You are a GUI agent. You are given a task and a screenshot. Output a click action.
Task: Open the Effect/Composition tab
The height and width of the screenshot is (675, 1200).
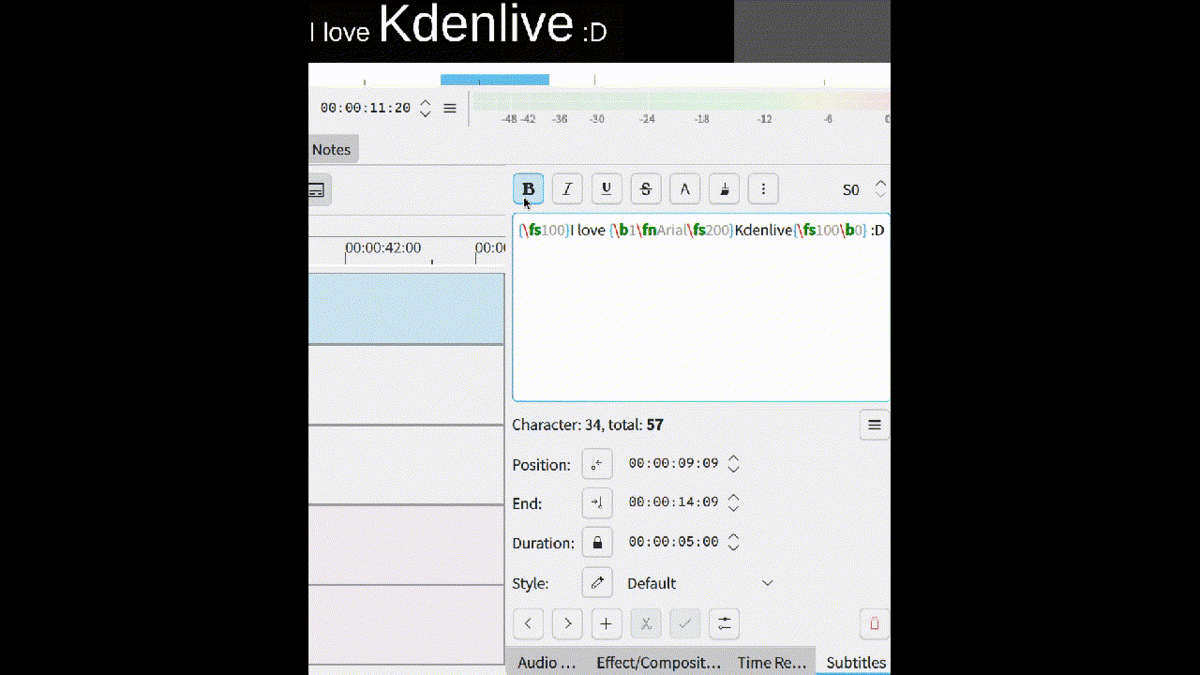(x=658, y=662)
